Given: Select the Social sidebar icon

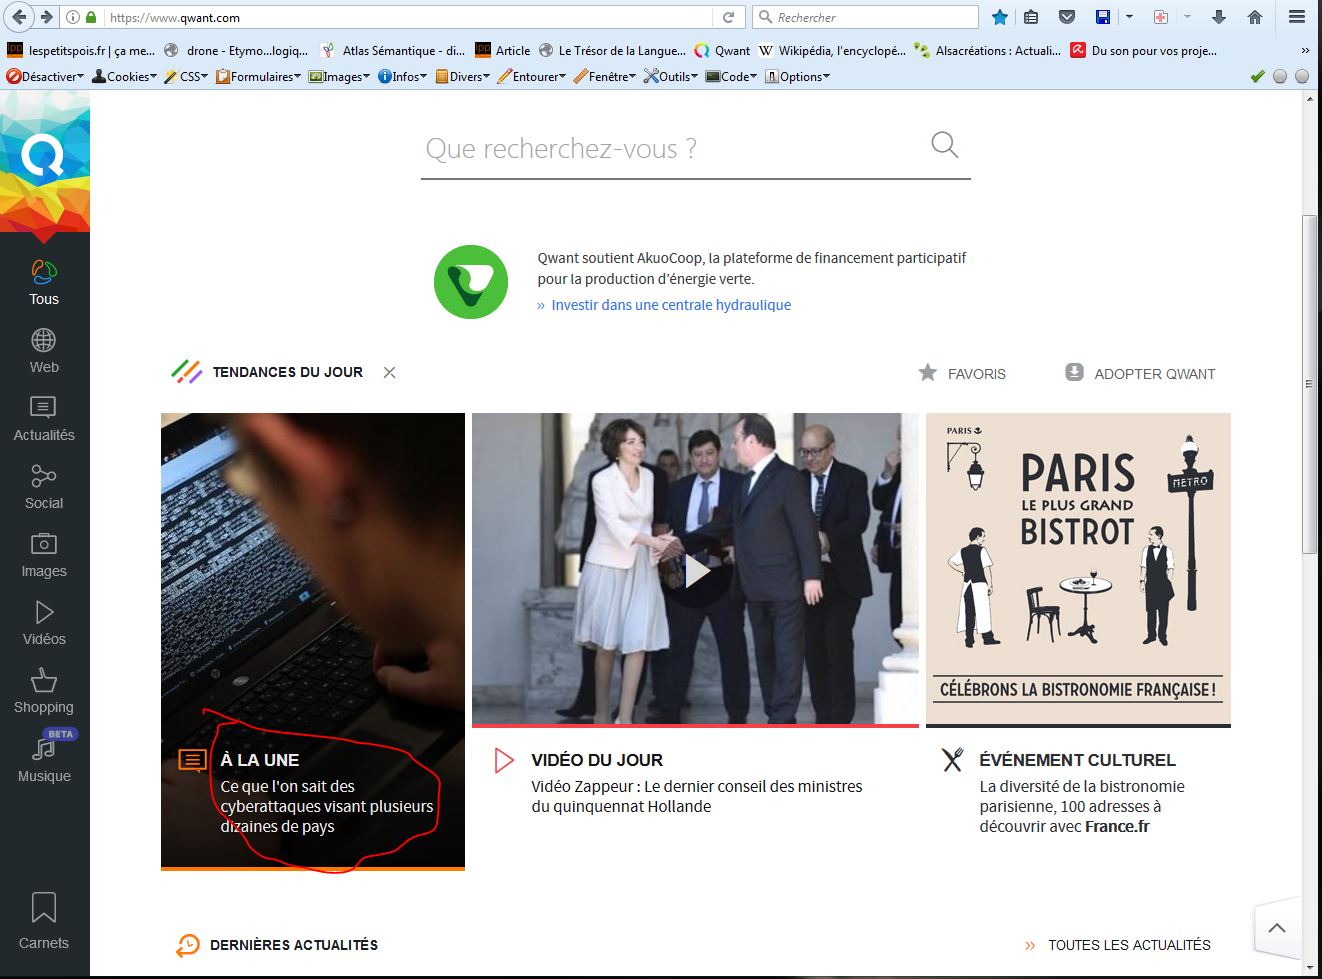Looking at the screenshot, I should coord(44,487).
